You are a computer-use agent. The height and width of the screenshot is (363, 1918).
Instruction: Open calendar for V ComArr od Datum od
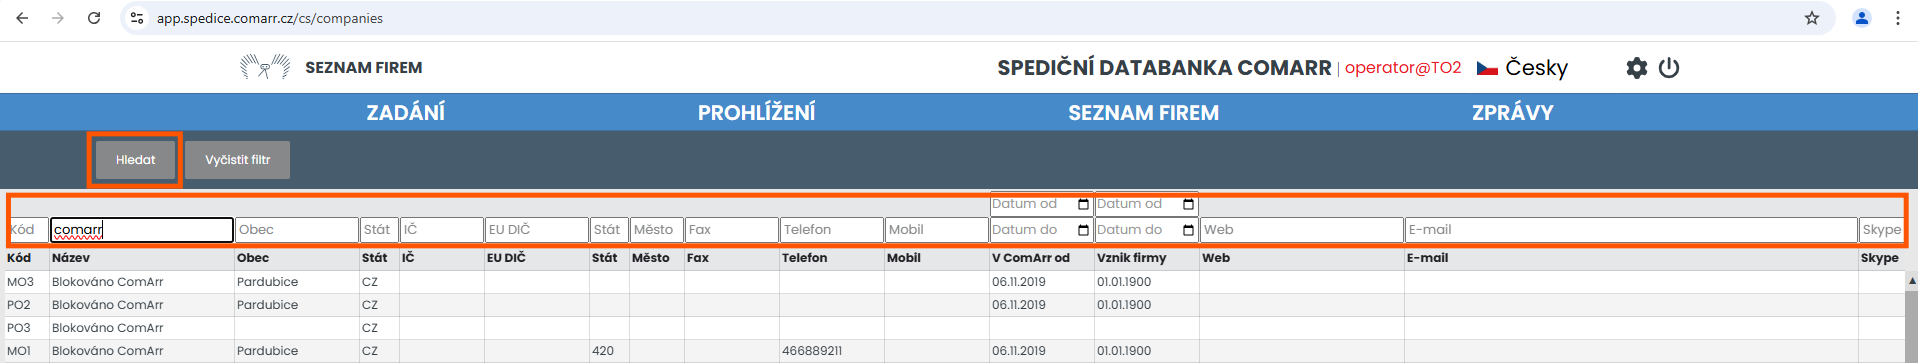(x=1083, y=204)
